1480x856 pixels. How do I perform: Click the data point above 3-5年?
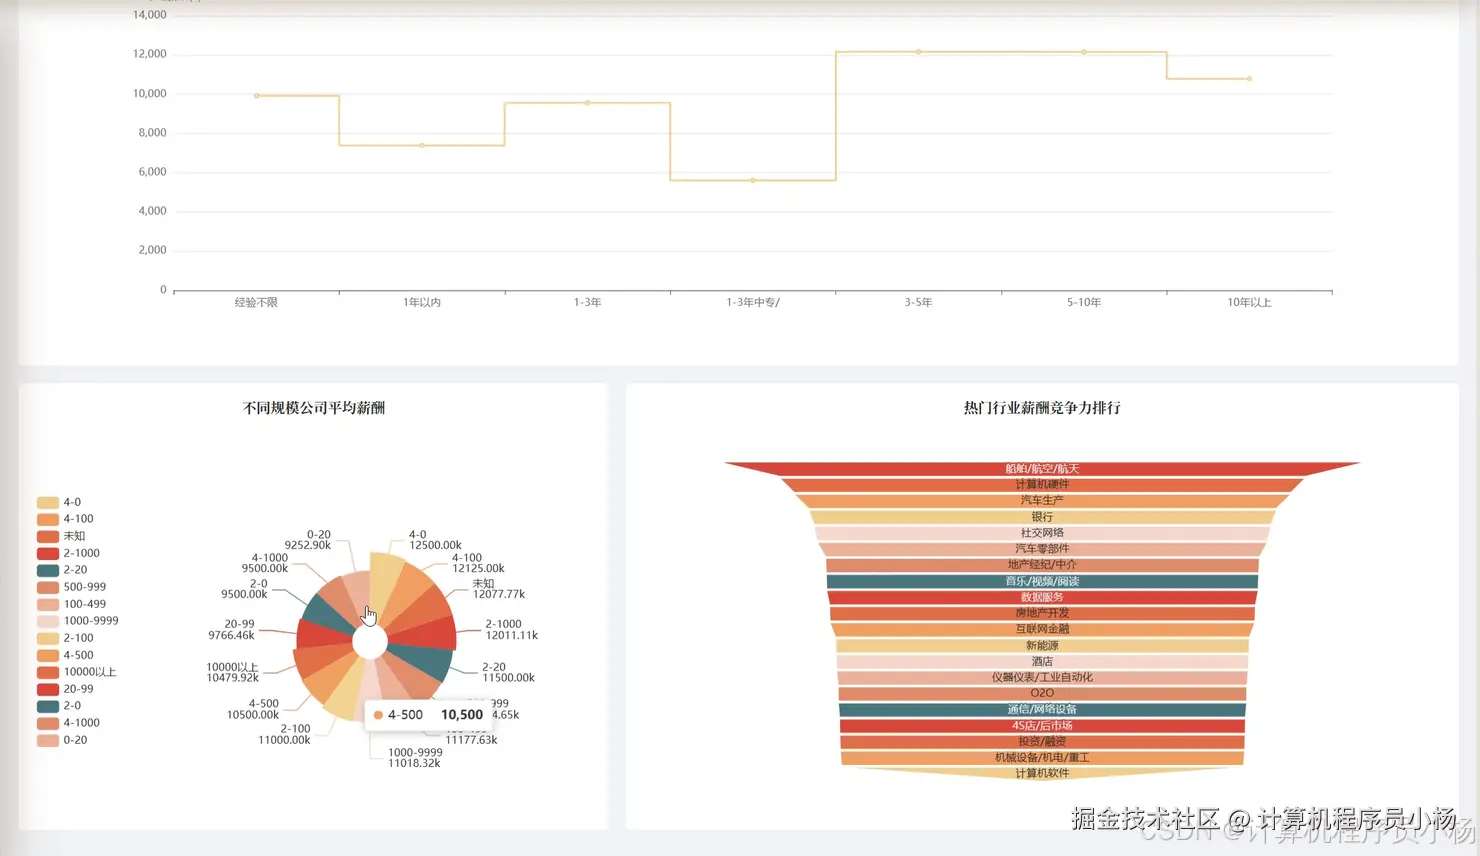coord(917,50)
